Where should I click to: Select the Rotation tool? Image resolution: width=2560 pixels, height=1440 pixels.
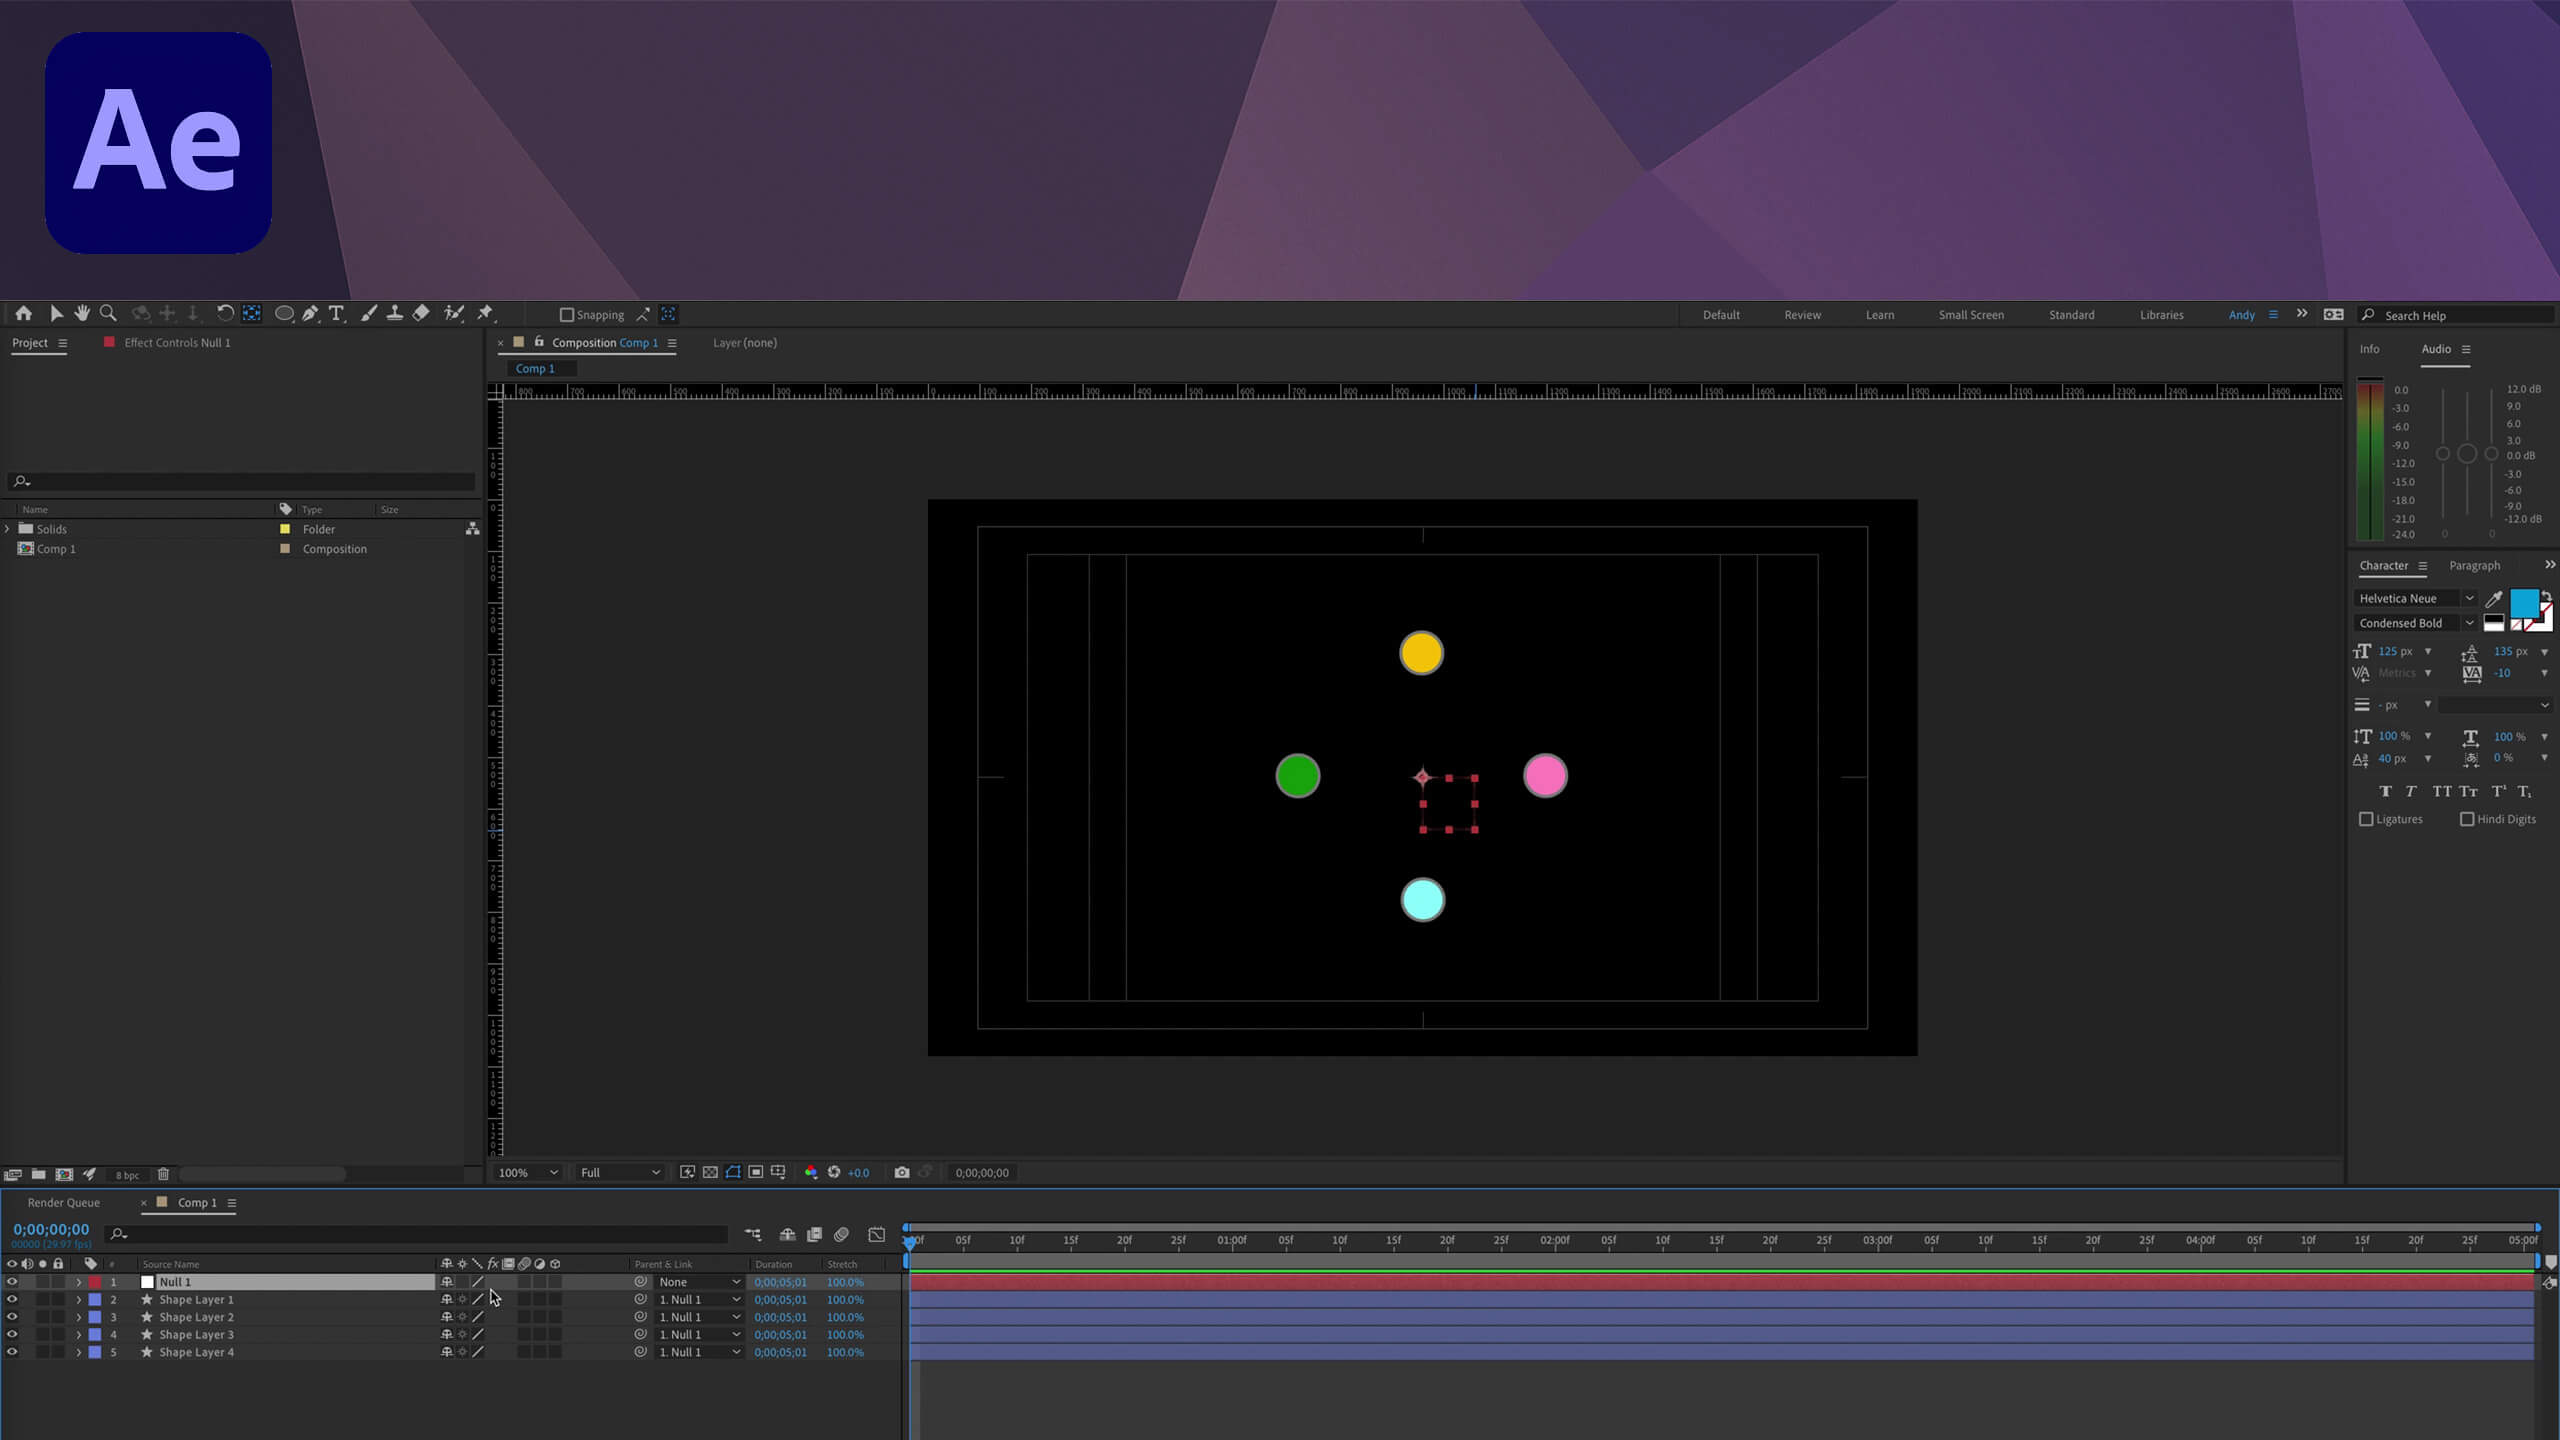click(225, 313)
